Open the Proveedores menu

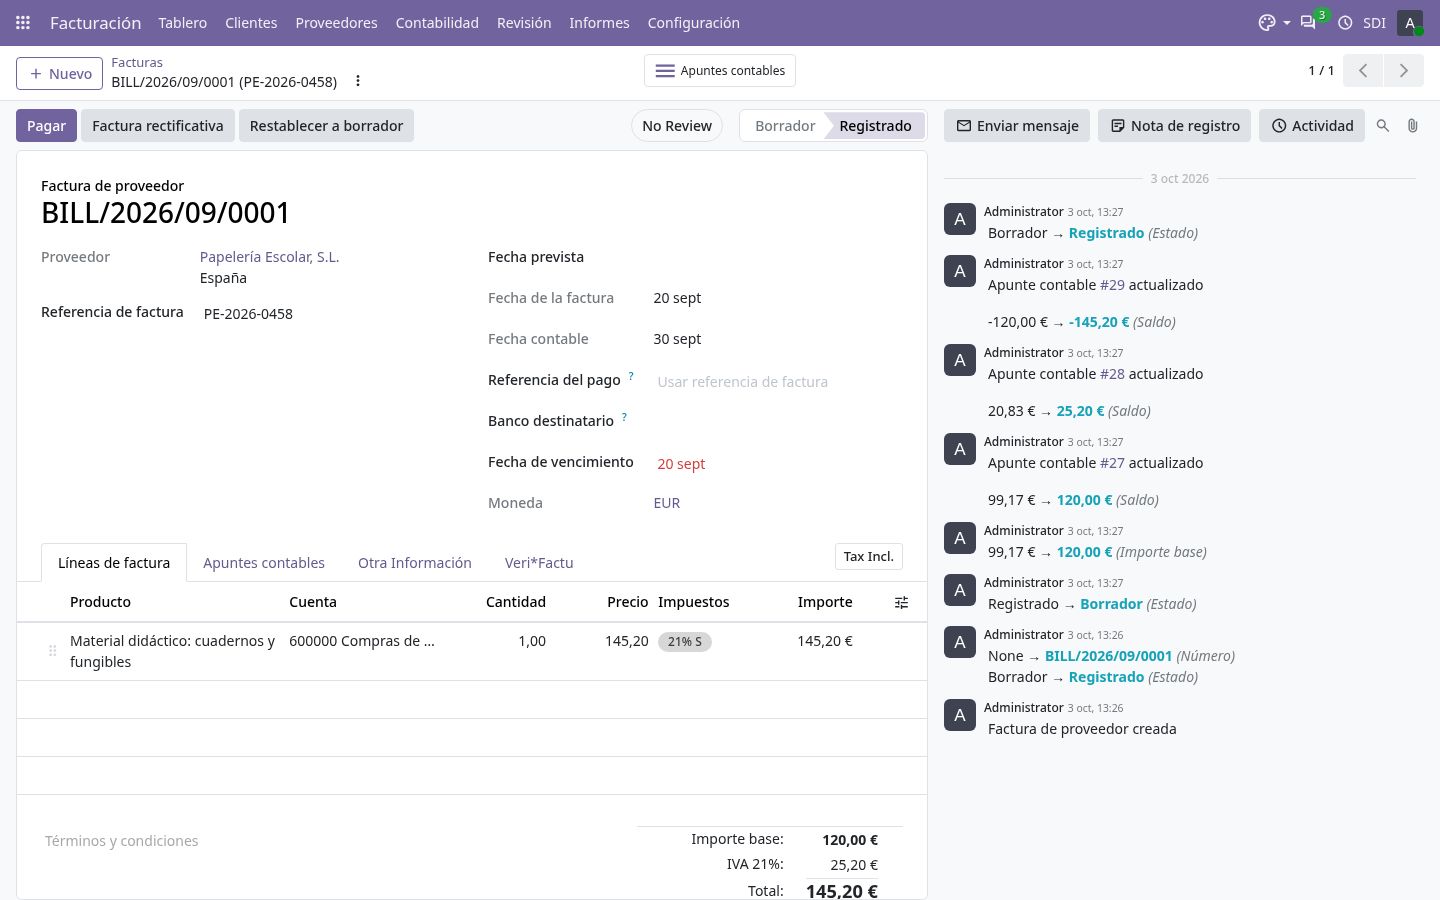[336, 22]
